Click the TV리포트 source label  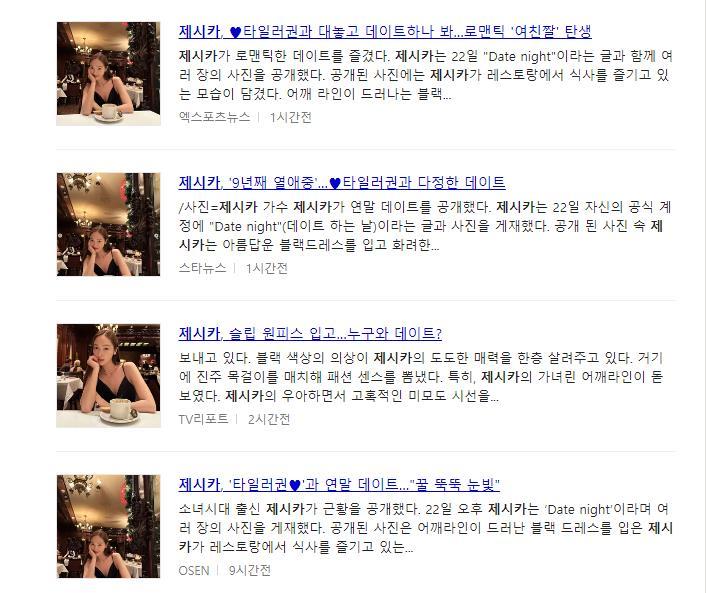[x=204, y=419]
